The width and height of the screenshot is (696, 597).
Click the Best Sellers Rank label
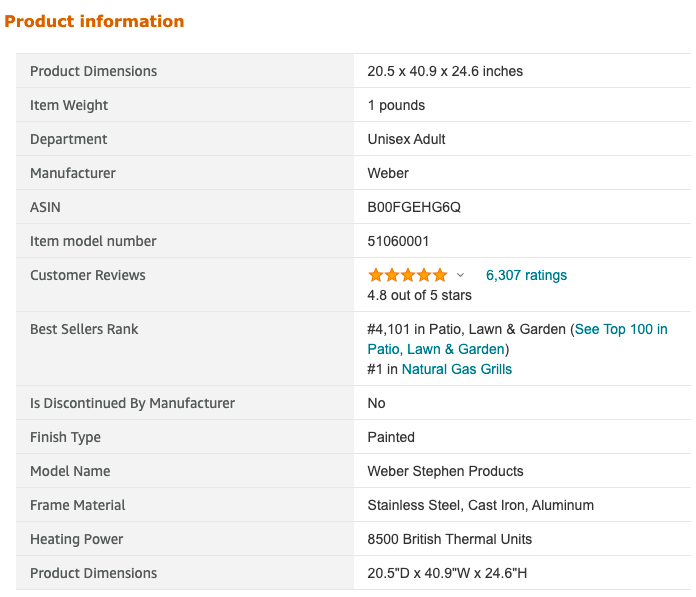pyautogui.click(x=84, y=329)
